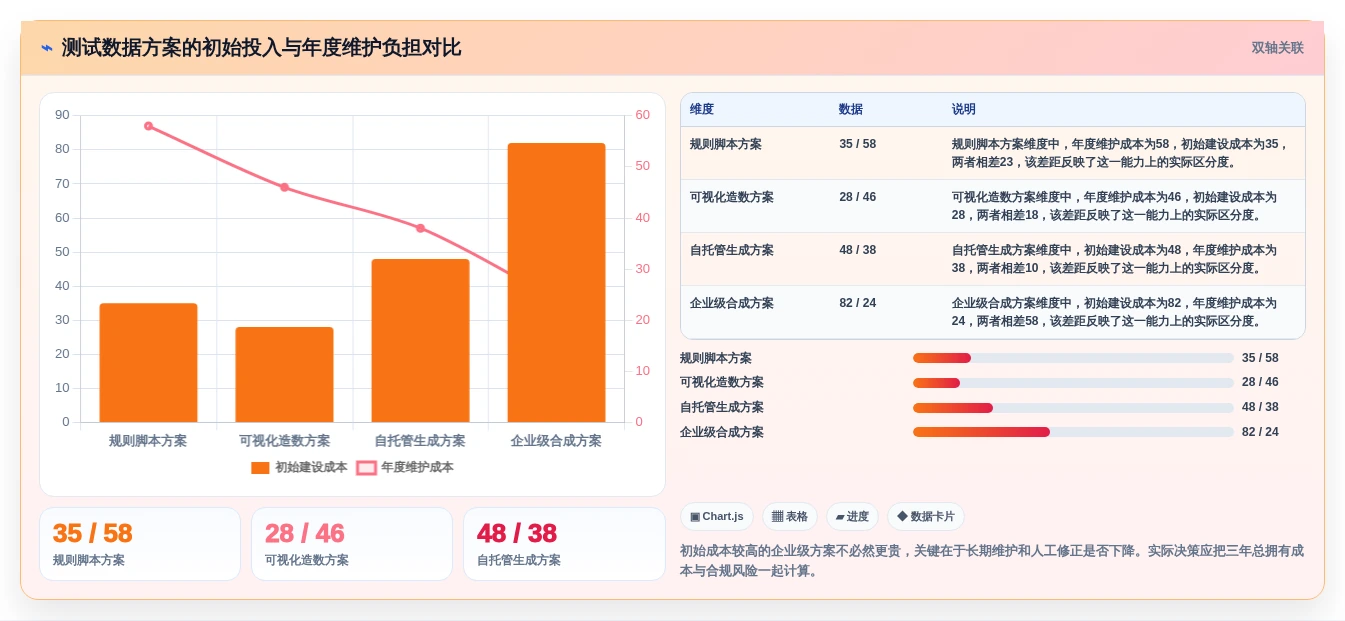The image size is (1345, 621).
Task: Click the progress bar for 可视化造数方案
Action: tap(1073, 383)
